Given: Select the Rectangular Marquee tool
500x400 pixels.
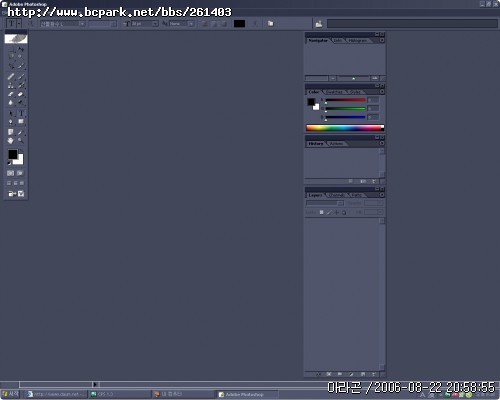Looking at the screenshot, I should tap(11, 49).
